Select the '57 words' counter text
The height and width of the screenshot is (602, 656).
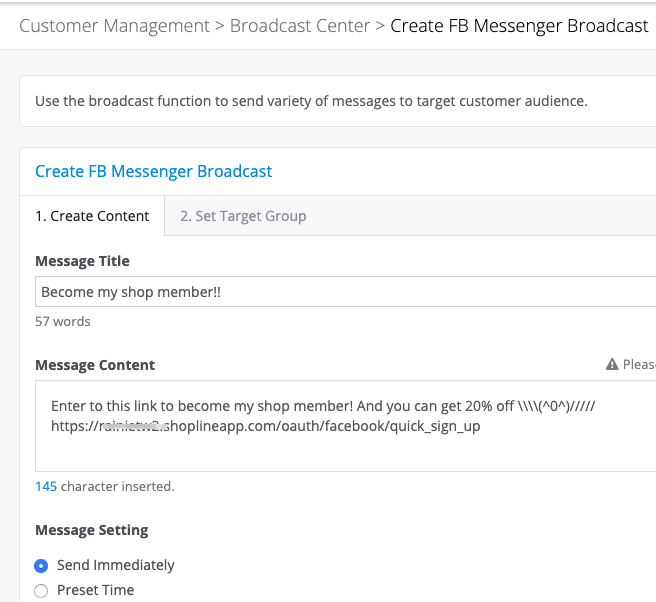(x=63, y=321)
